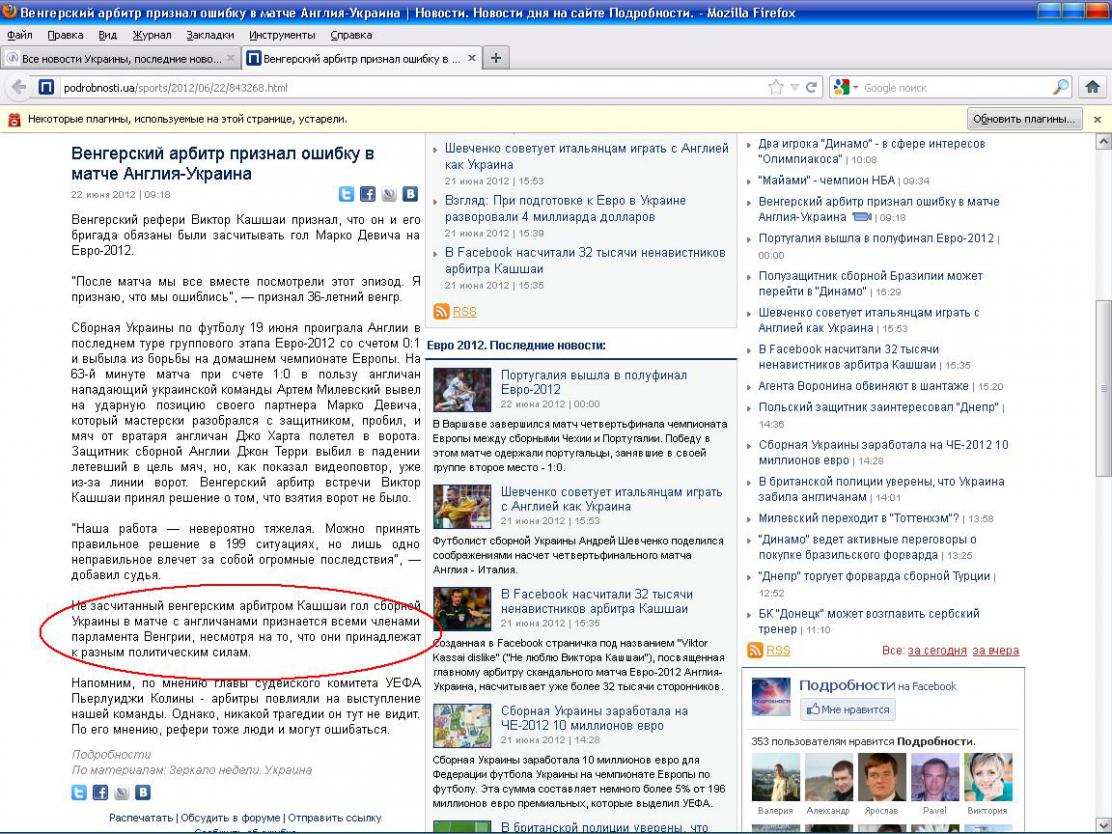
Task: Switch to 'Все новости Украины' tab
Action: point(121,58)
